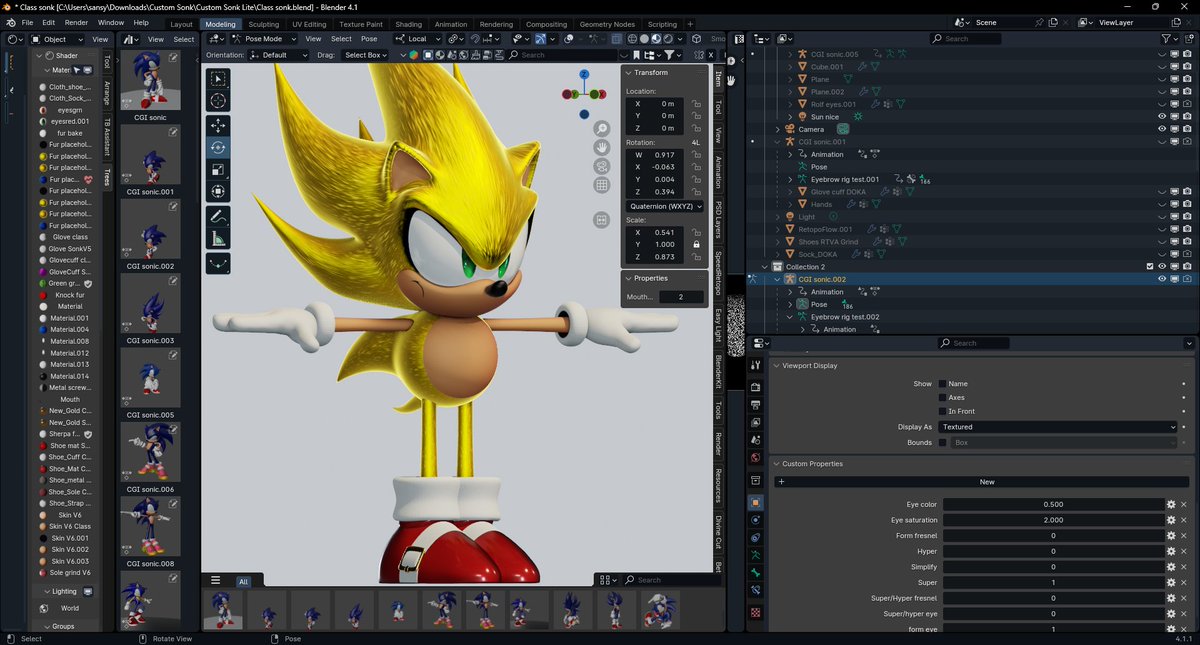Viewport: 1200px width, 645px height.
Task: Select the Scale tool in viewport toolbar
Action: 218,170
